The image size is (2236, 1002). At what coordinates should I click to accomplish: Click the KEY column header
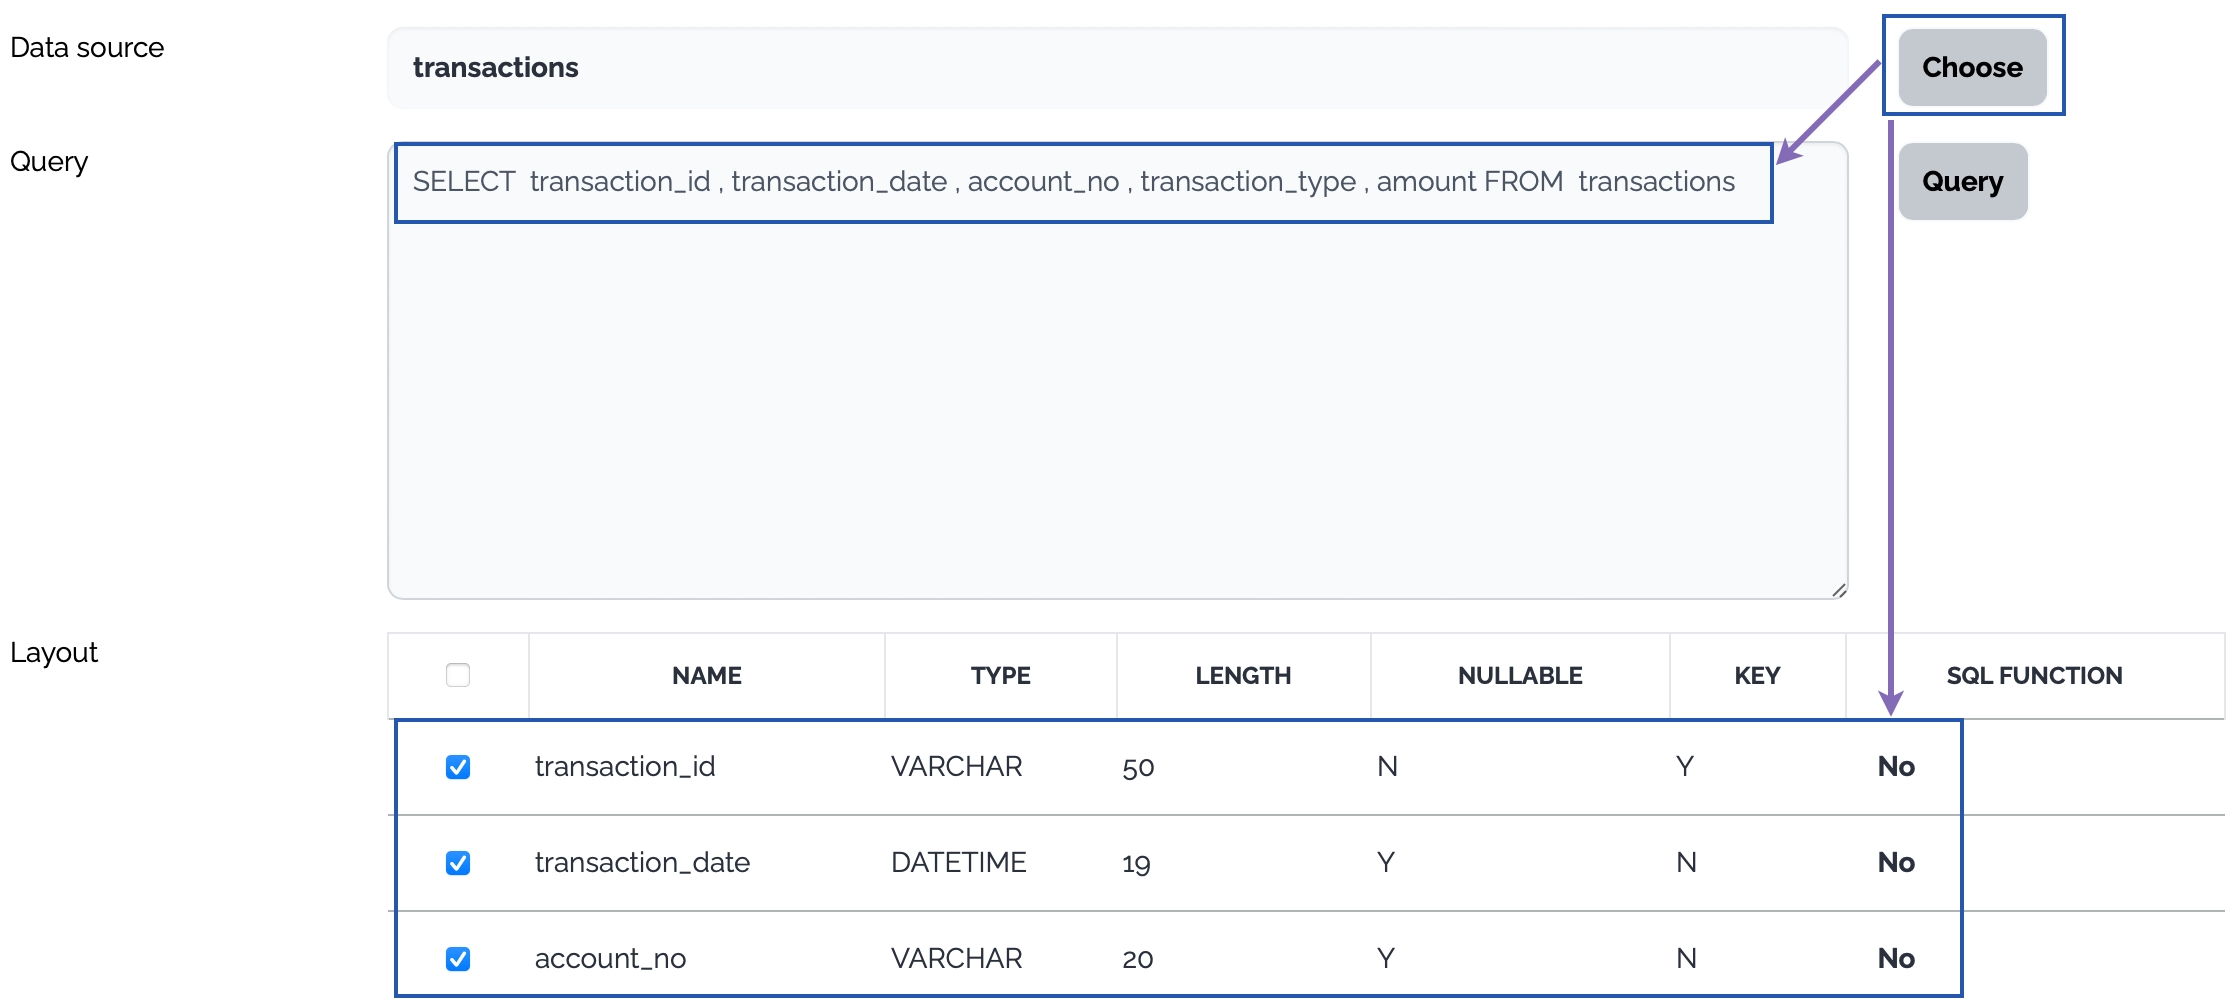tap(1757, 676)
